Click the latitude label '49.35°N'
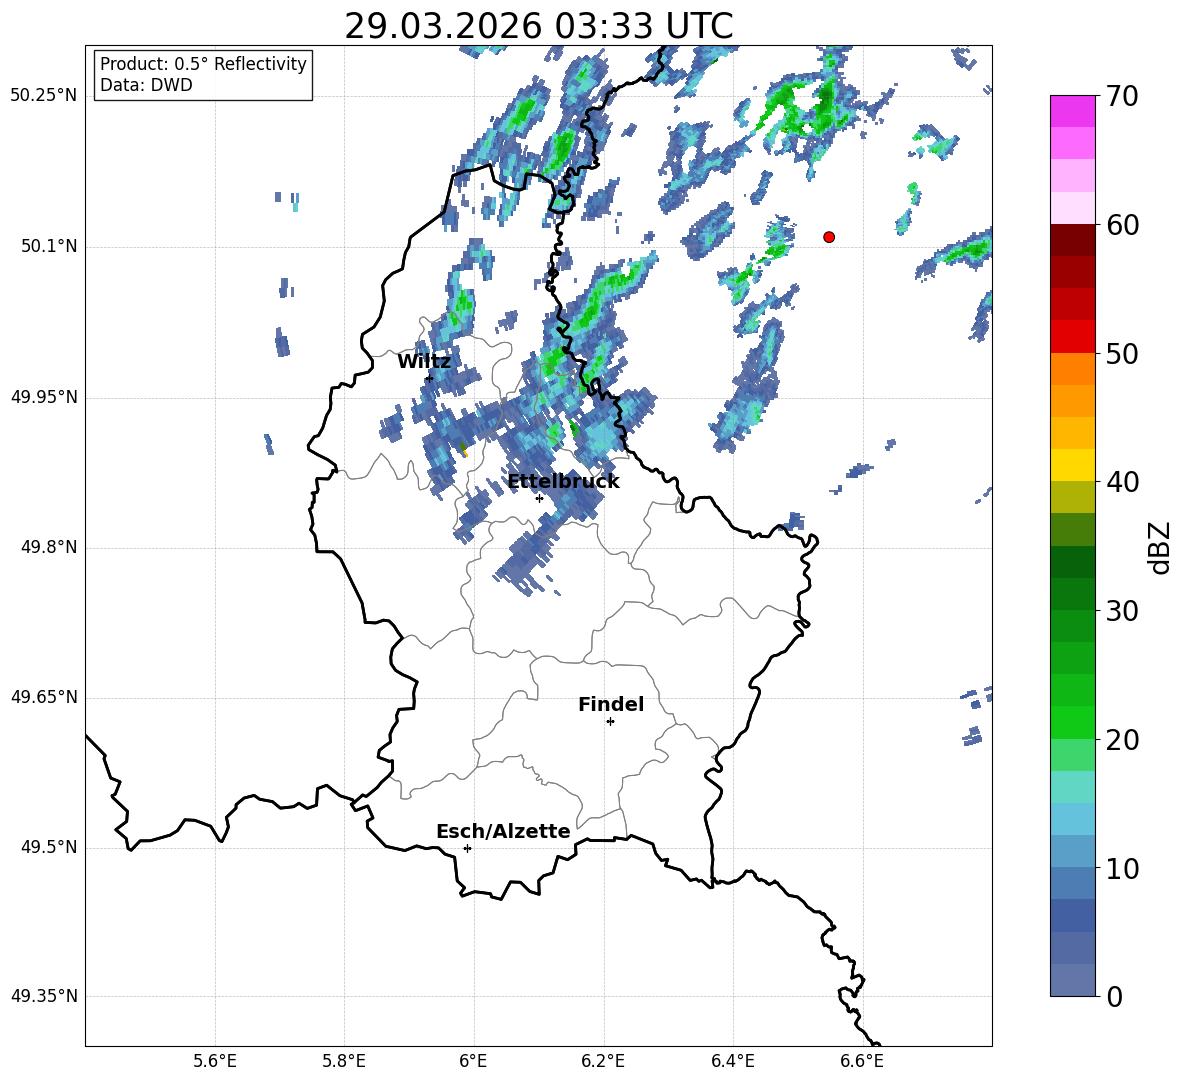Screen dimensions: 1184x1081 44,996
